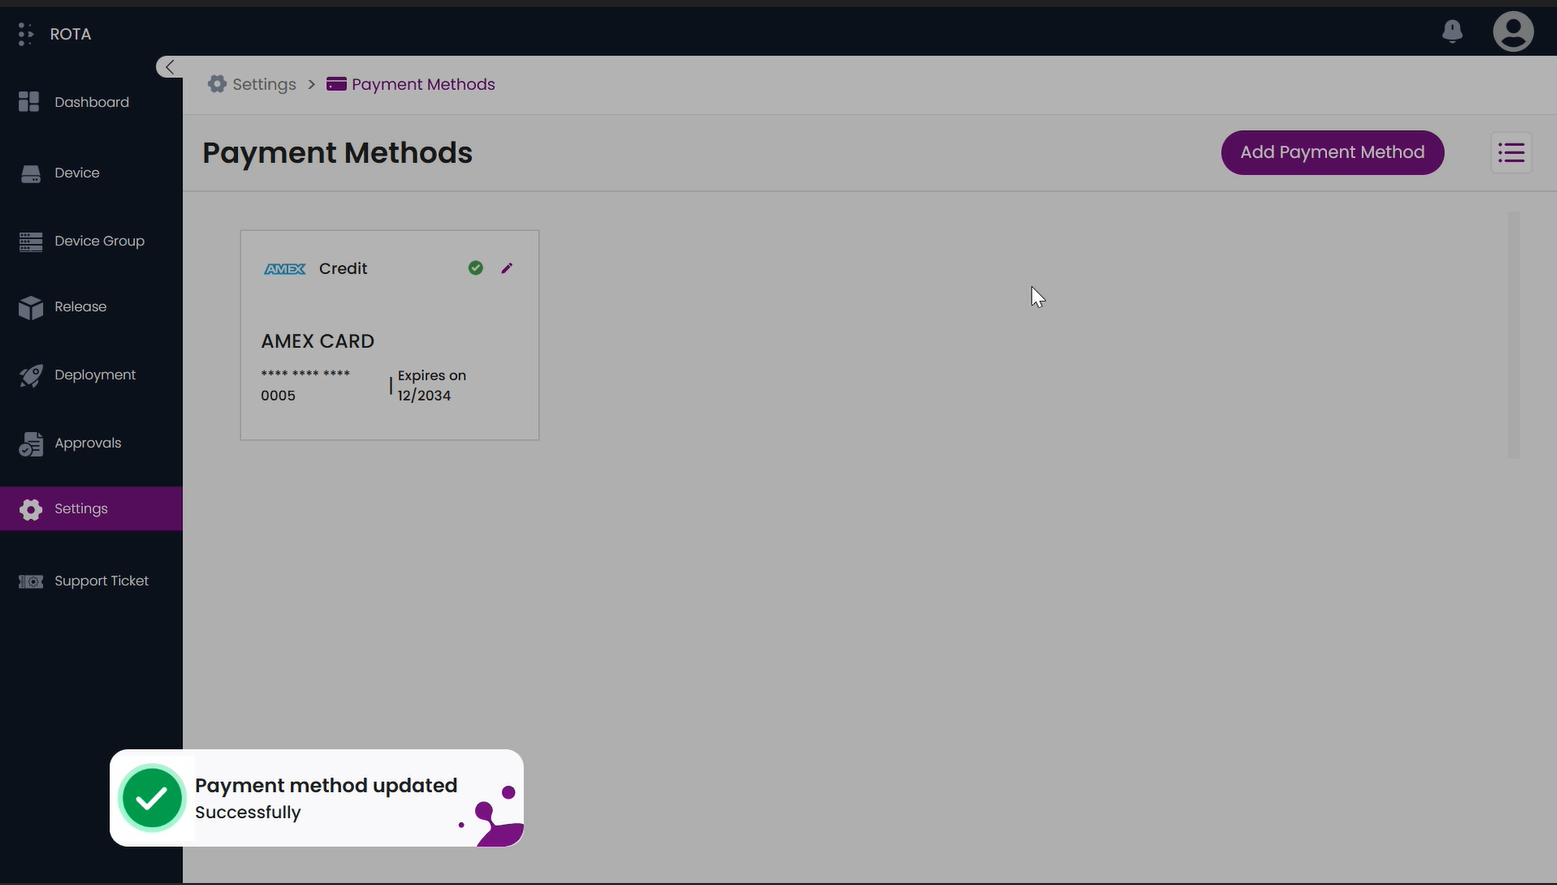Open Dashboard from the sidebar
The width and height of the screenshot is (1557, 885).
(91, 102)
